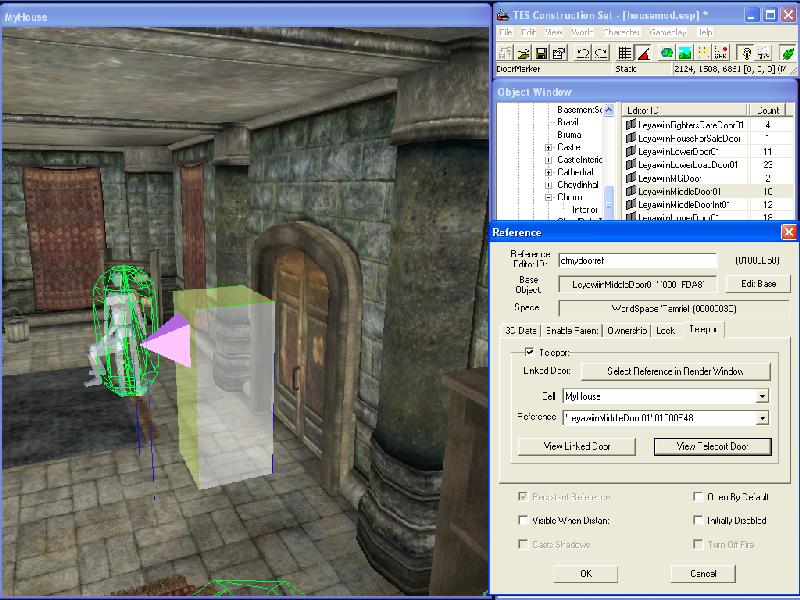The height and width of the screenshot is (600, 800).
Task: Confirm the Reference dialog with OK
Action: pyautogui.click(x=586, y=573)
